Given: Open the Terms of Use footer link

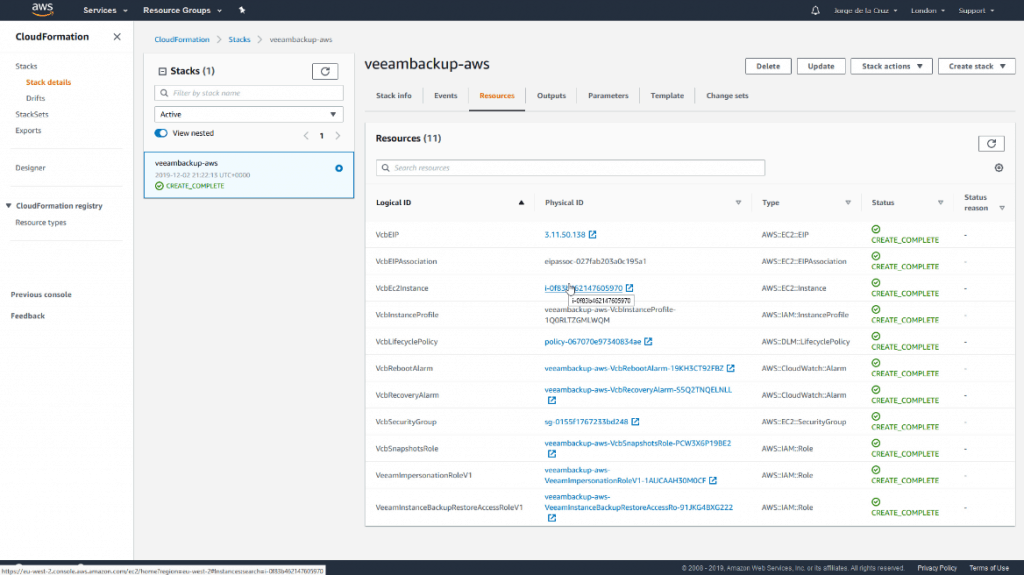Looking at the screenshot, I should click(989, 568).
